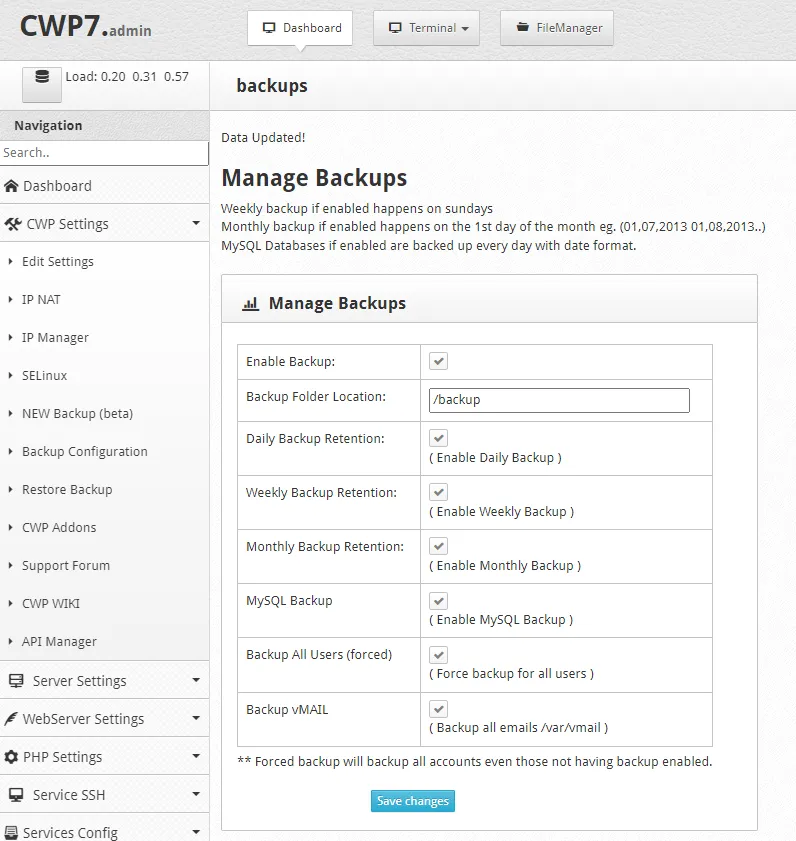Click the CWP7.admin logo
The height and width of the screenshot is (841, 796).
tap(86, 26)
